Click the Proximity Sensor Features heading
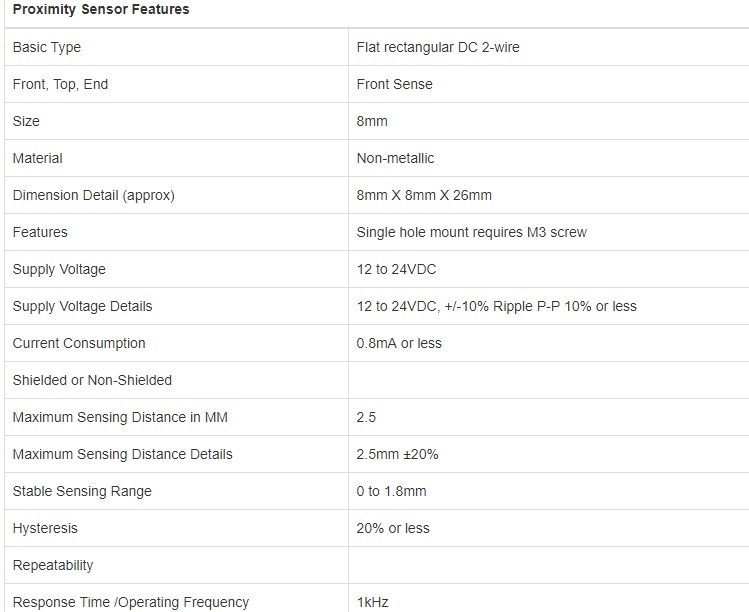The width and height of the screenshot is (749, 612). [101, 9]
